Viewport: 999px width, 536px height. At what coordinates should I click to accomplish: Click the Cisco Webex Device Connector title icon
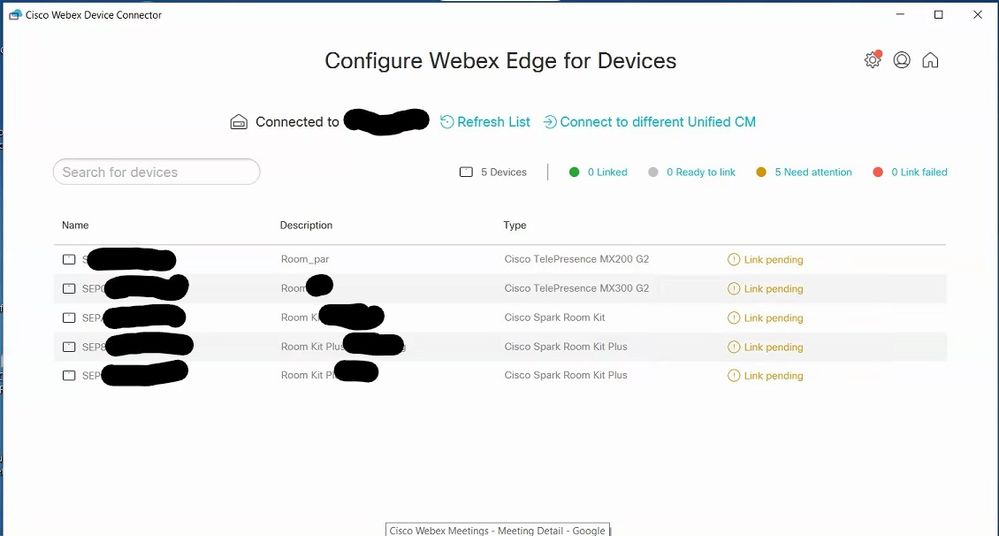click(x=15, y=15)
